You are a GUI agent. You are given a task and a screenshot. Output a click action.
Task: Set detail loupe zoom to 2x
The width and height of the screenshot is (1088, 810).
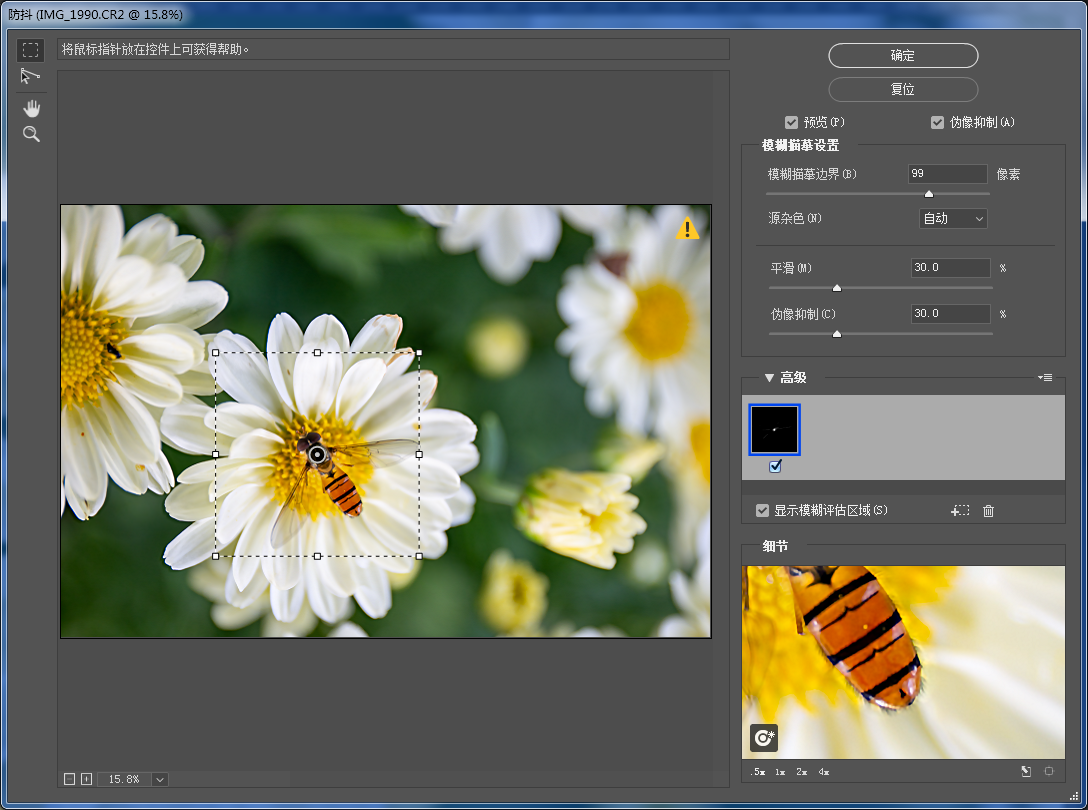pyautogui.click(x=800, y=772)
